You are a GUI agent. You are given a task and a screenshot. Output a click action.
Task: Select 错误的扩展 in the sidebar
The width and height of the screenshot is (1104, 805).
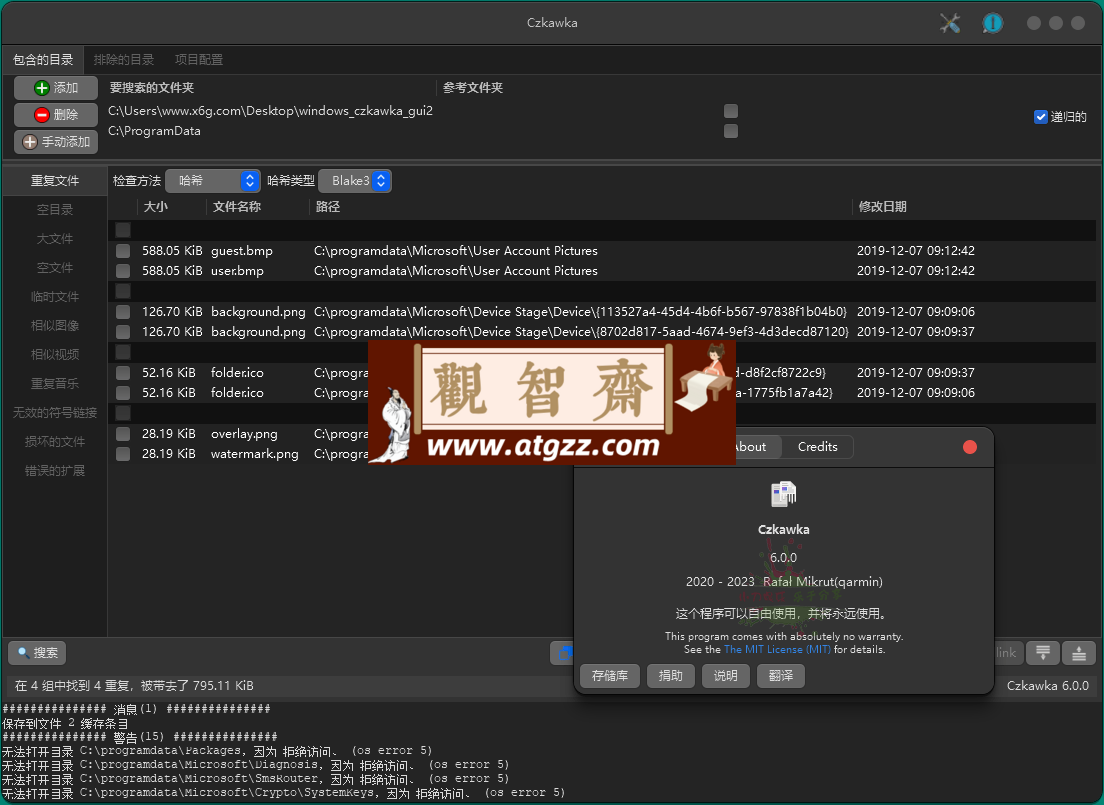point(55,470)
